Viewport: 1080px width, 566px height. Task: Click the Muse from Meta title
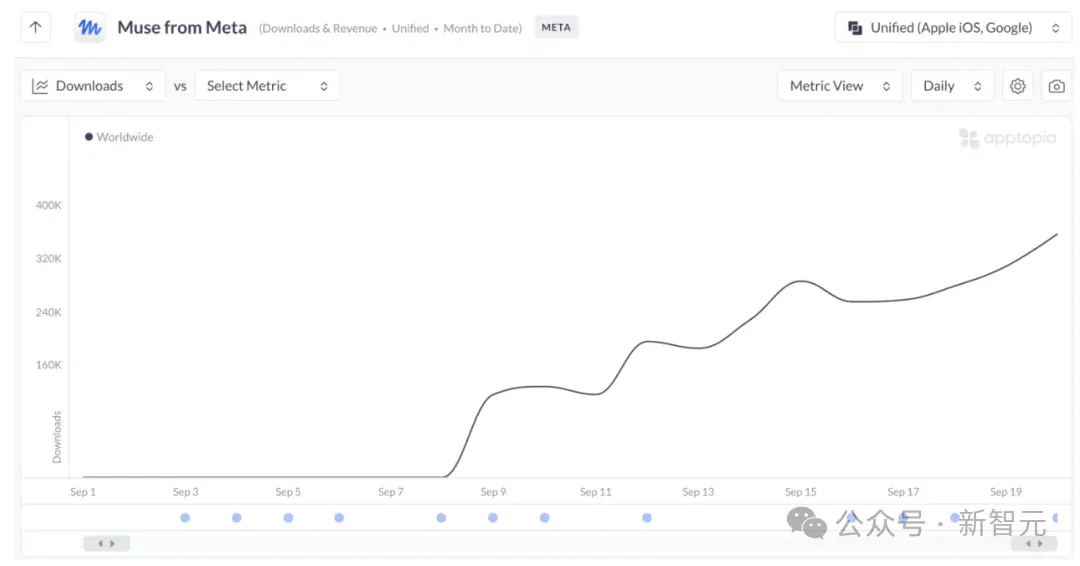[x=182, y=28]
